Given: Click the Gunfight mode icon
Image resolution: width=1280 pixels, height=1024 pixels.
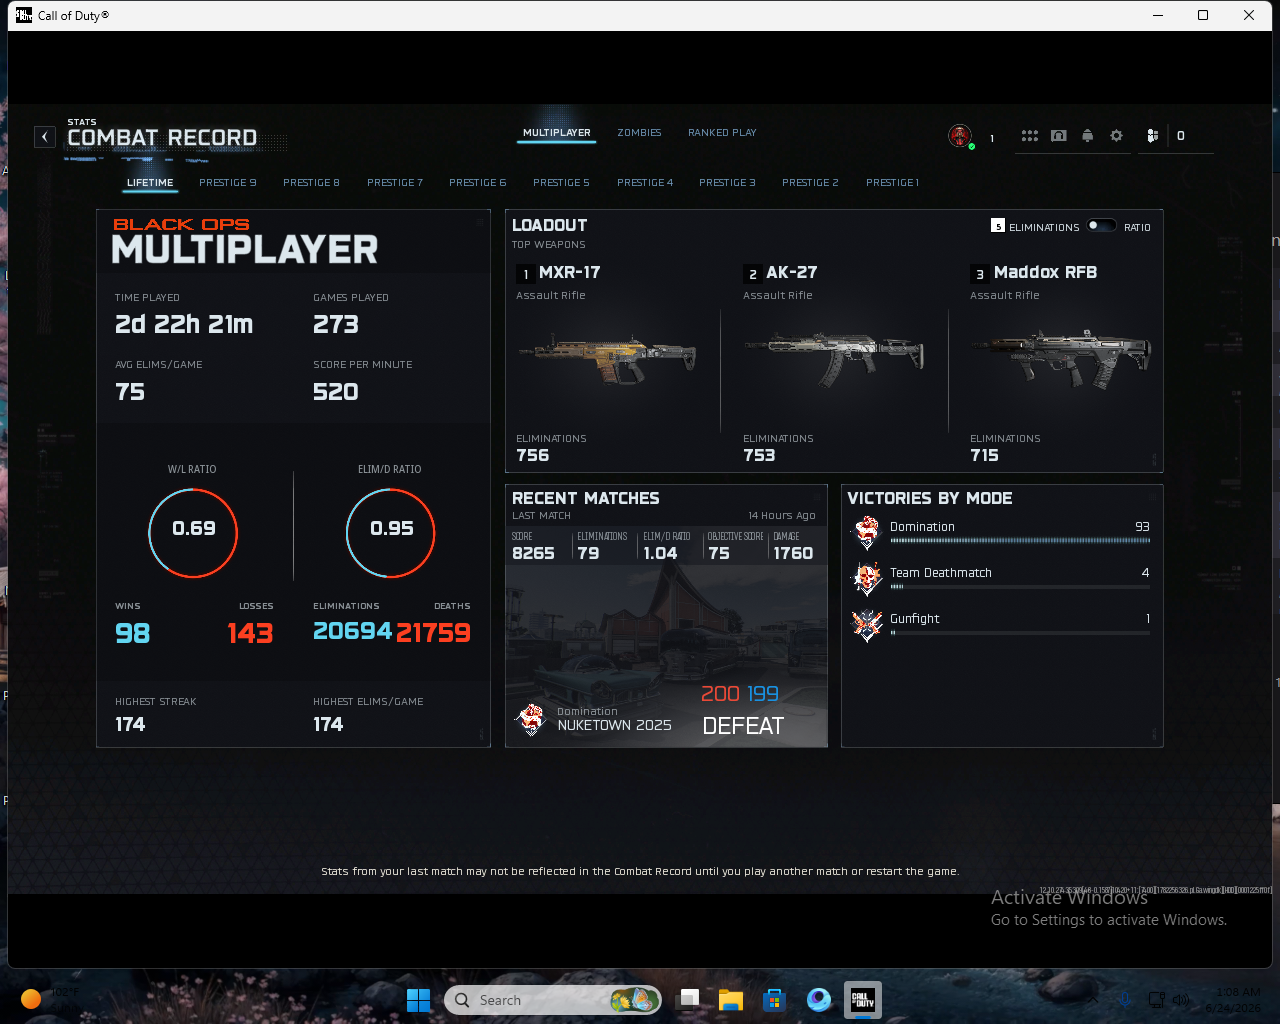Looking at the screenshot, I should click(867, 625).
